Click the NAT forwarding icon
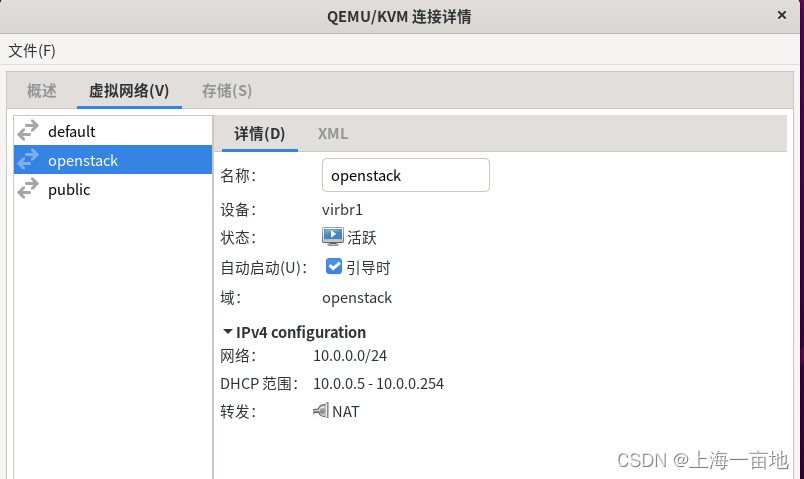 click(321, 411)
